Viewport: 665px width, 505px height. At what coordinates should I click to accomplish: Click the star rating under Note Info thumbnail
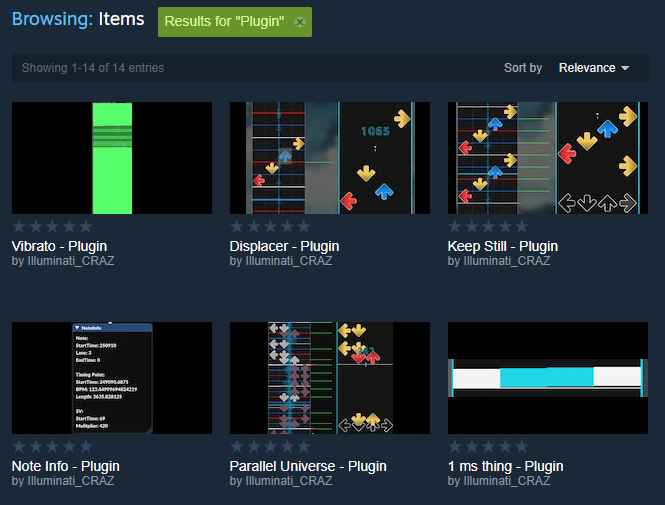[x=52, y=446]
